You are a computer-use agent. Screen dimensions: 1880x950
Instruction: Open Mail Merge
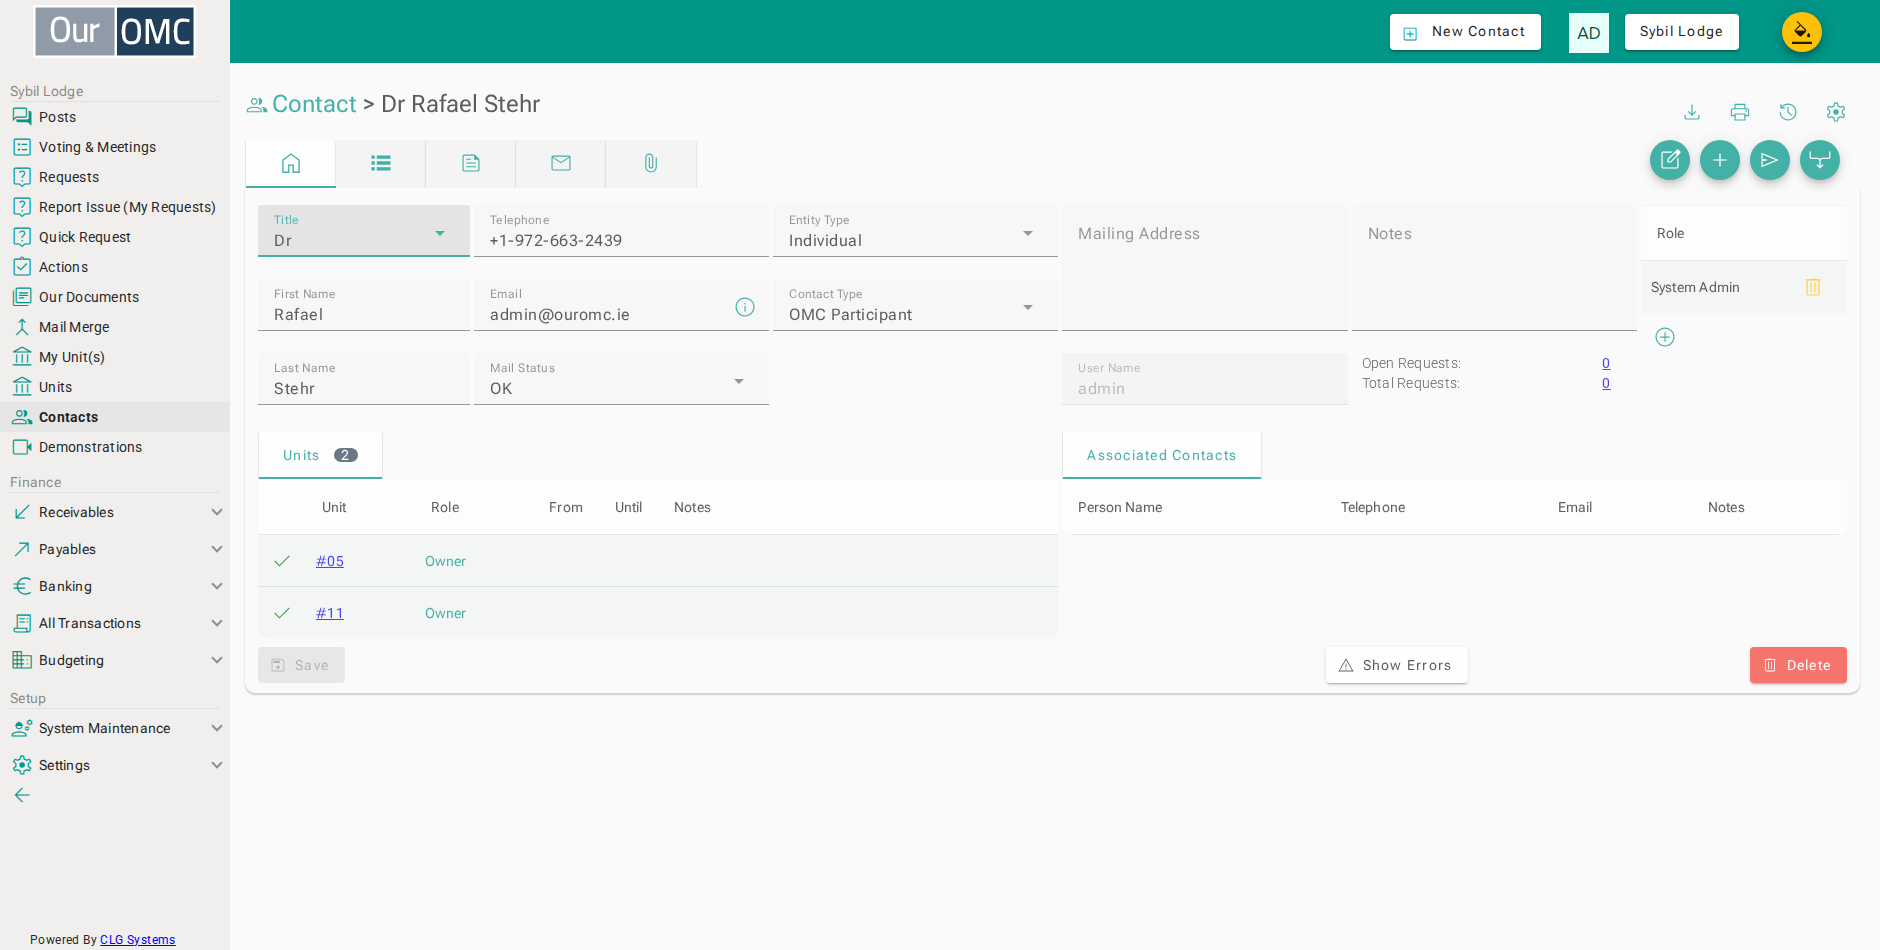pyautogui.click(x=115, y=327)
